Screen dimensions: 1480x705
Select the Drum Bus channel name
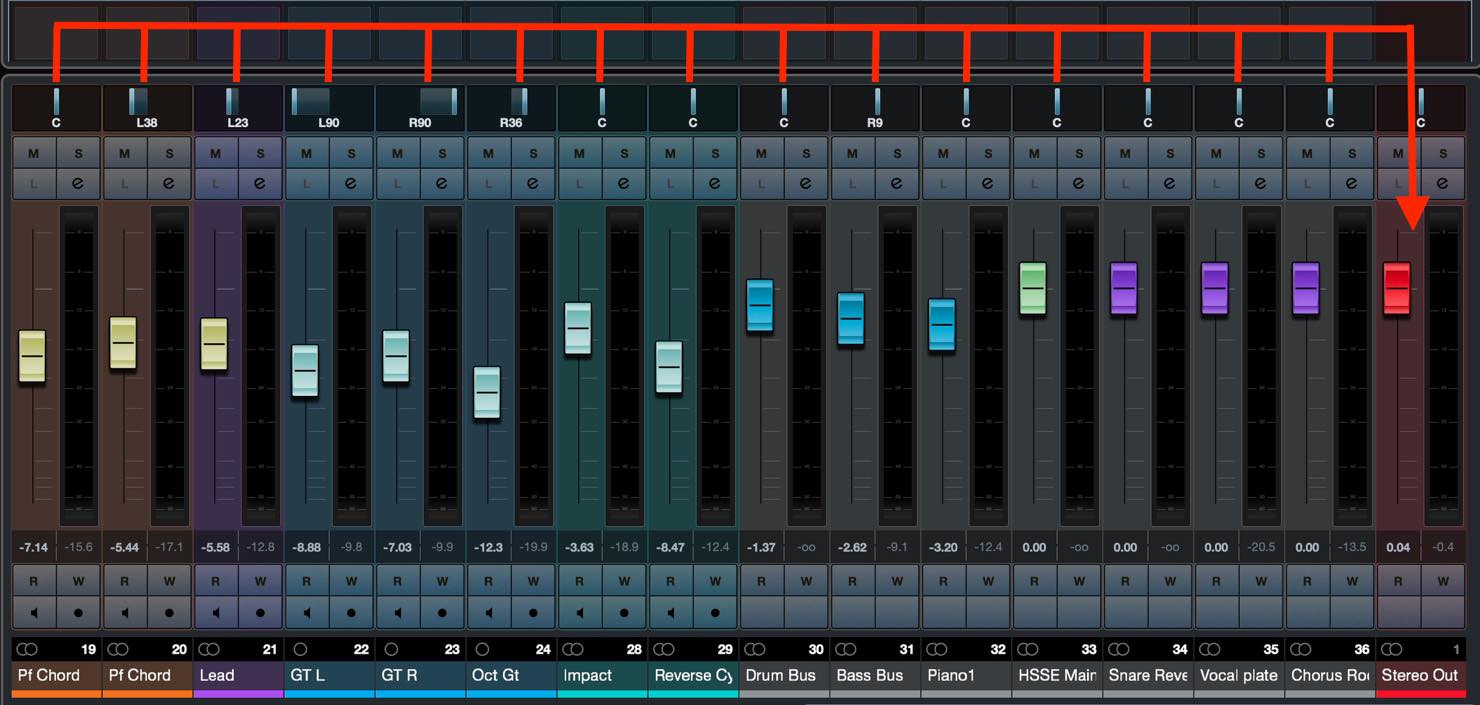[784, 676]
